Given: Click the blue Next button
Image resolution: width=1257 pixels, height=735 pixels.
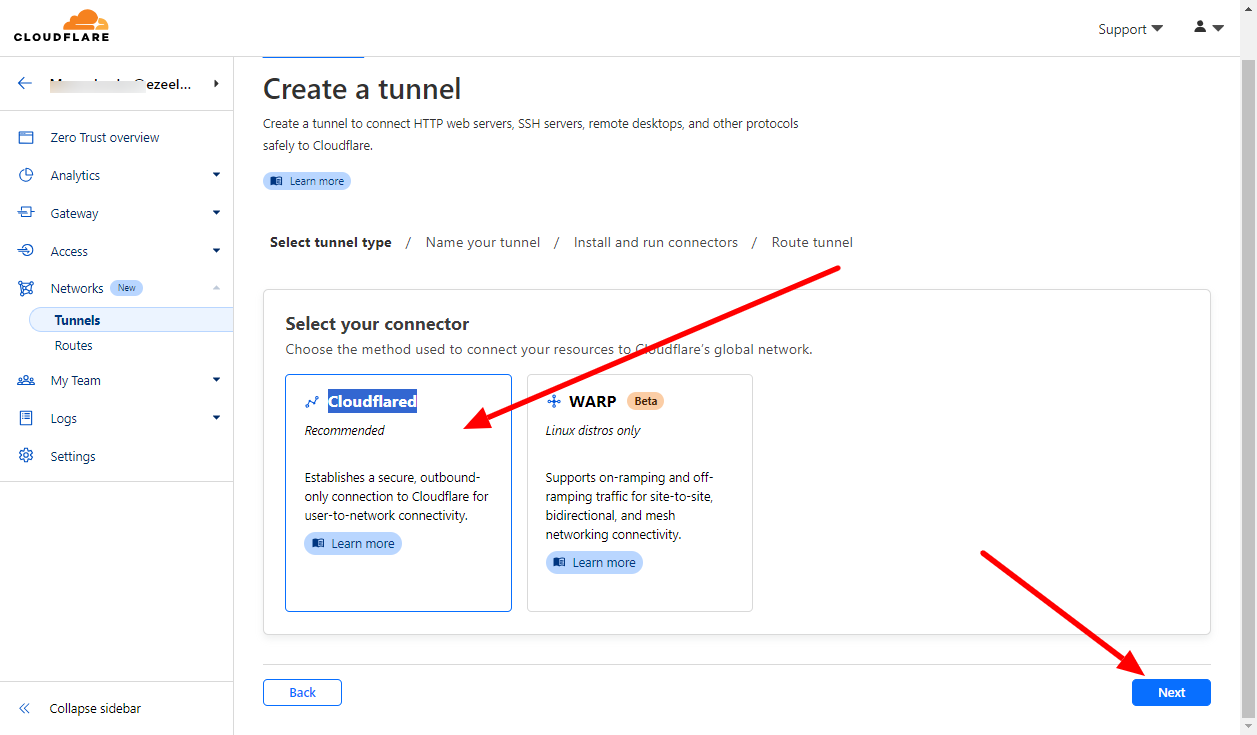Looking at the screenshot, I should coord(1171,692).
